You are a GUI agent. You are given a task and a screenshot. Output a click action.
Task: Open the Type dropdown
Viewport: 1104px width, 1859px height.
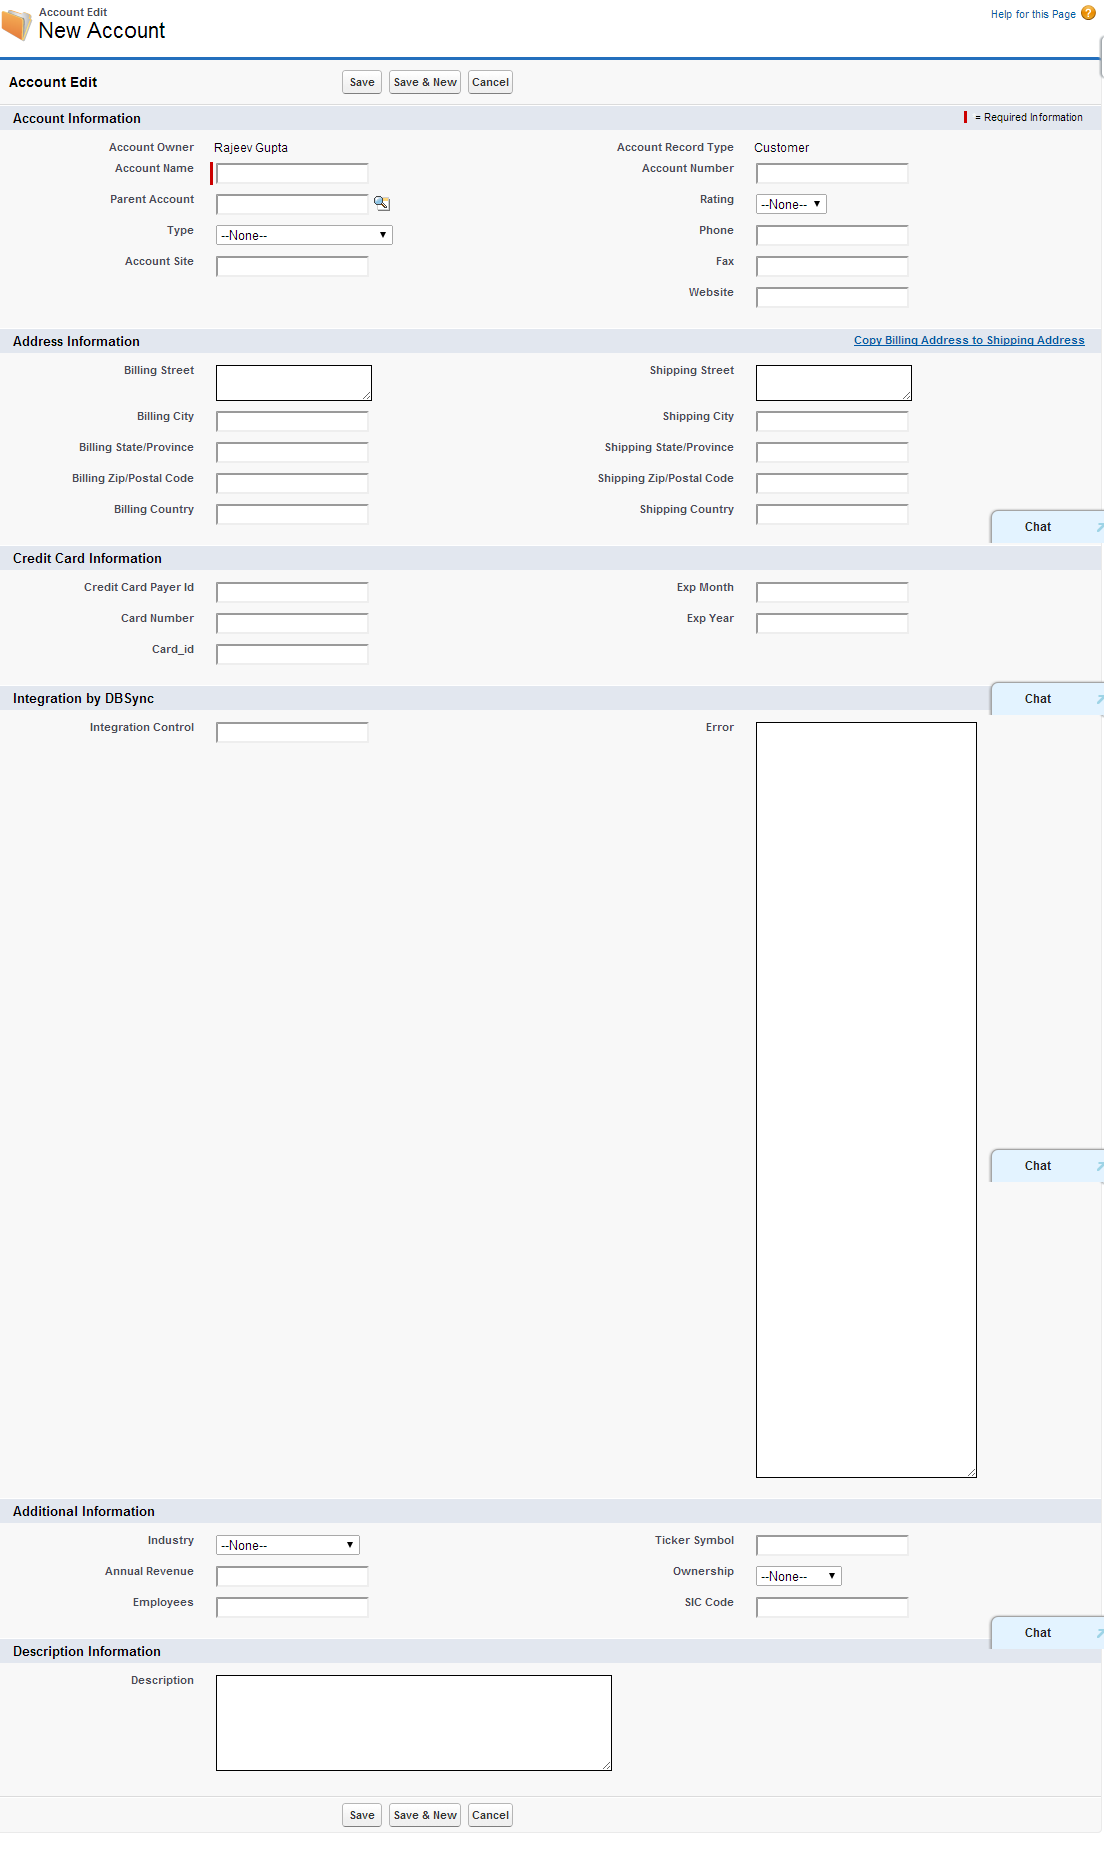point(304,235)
